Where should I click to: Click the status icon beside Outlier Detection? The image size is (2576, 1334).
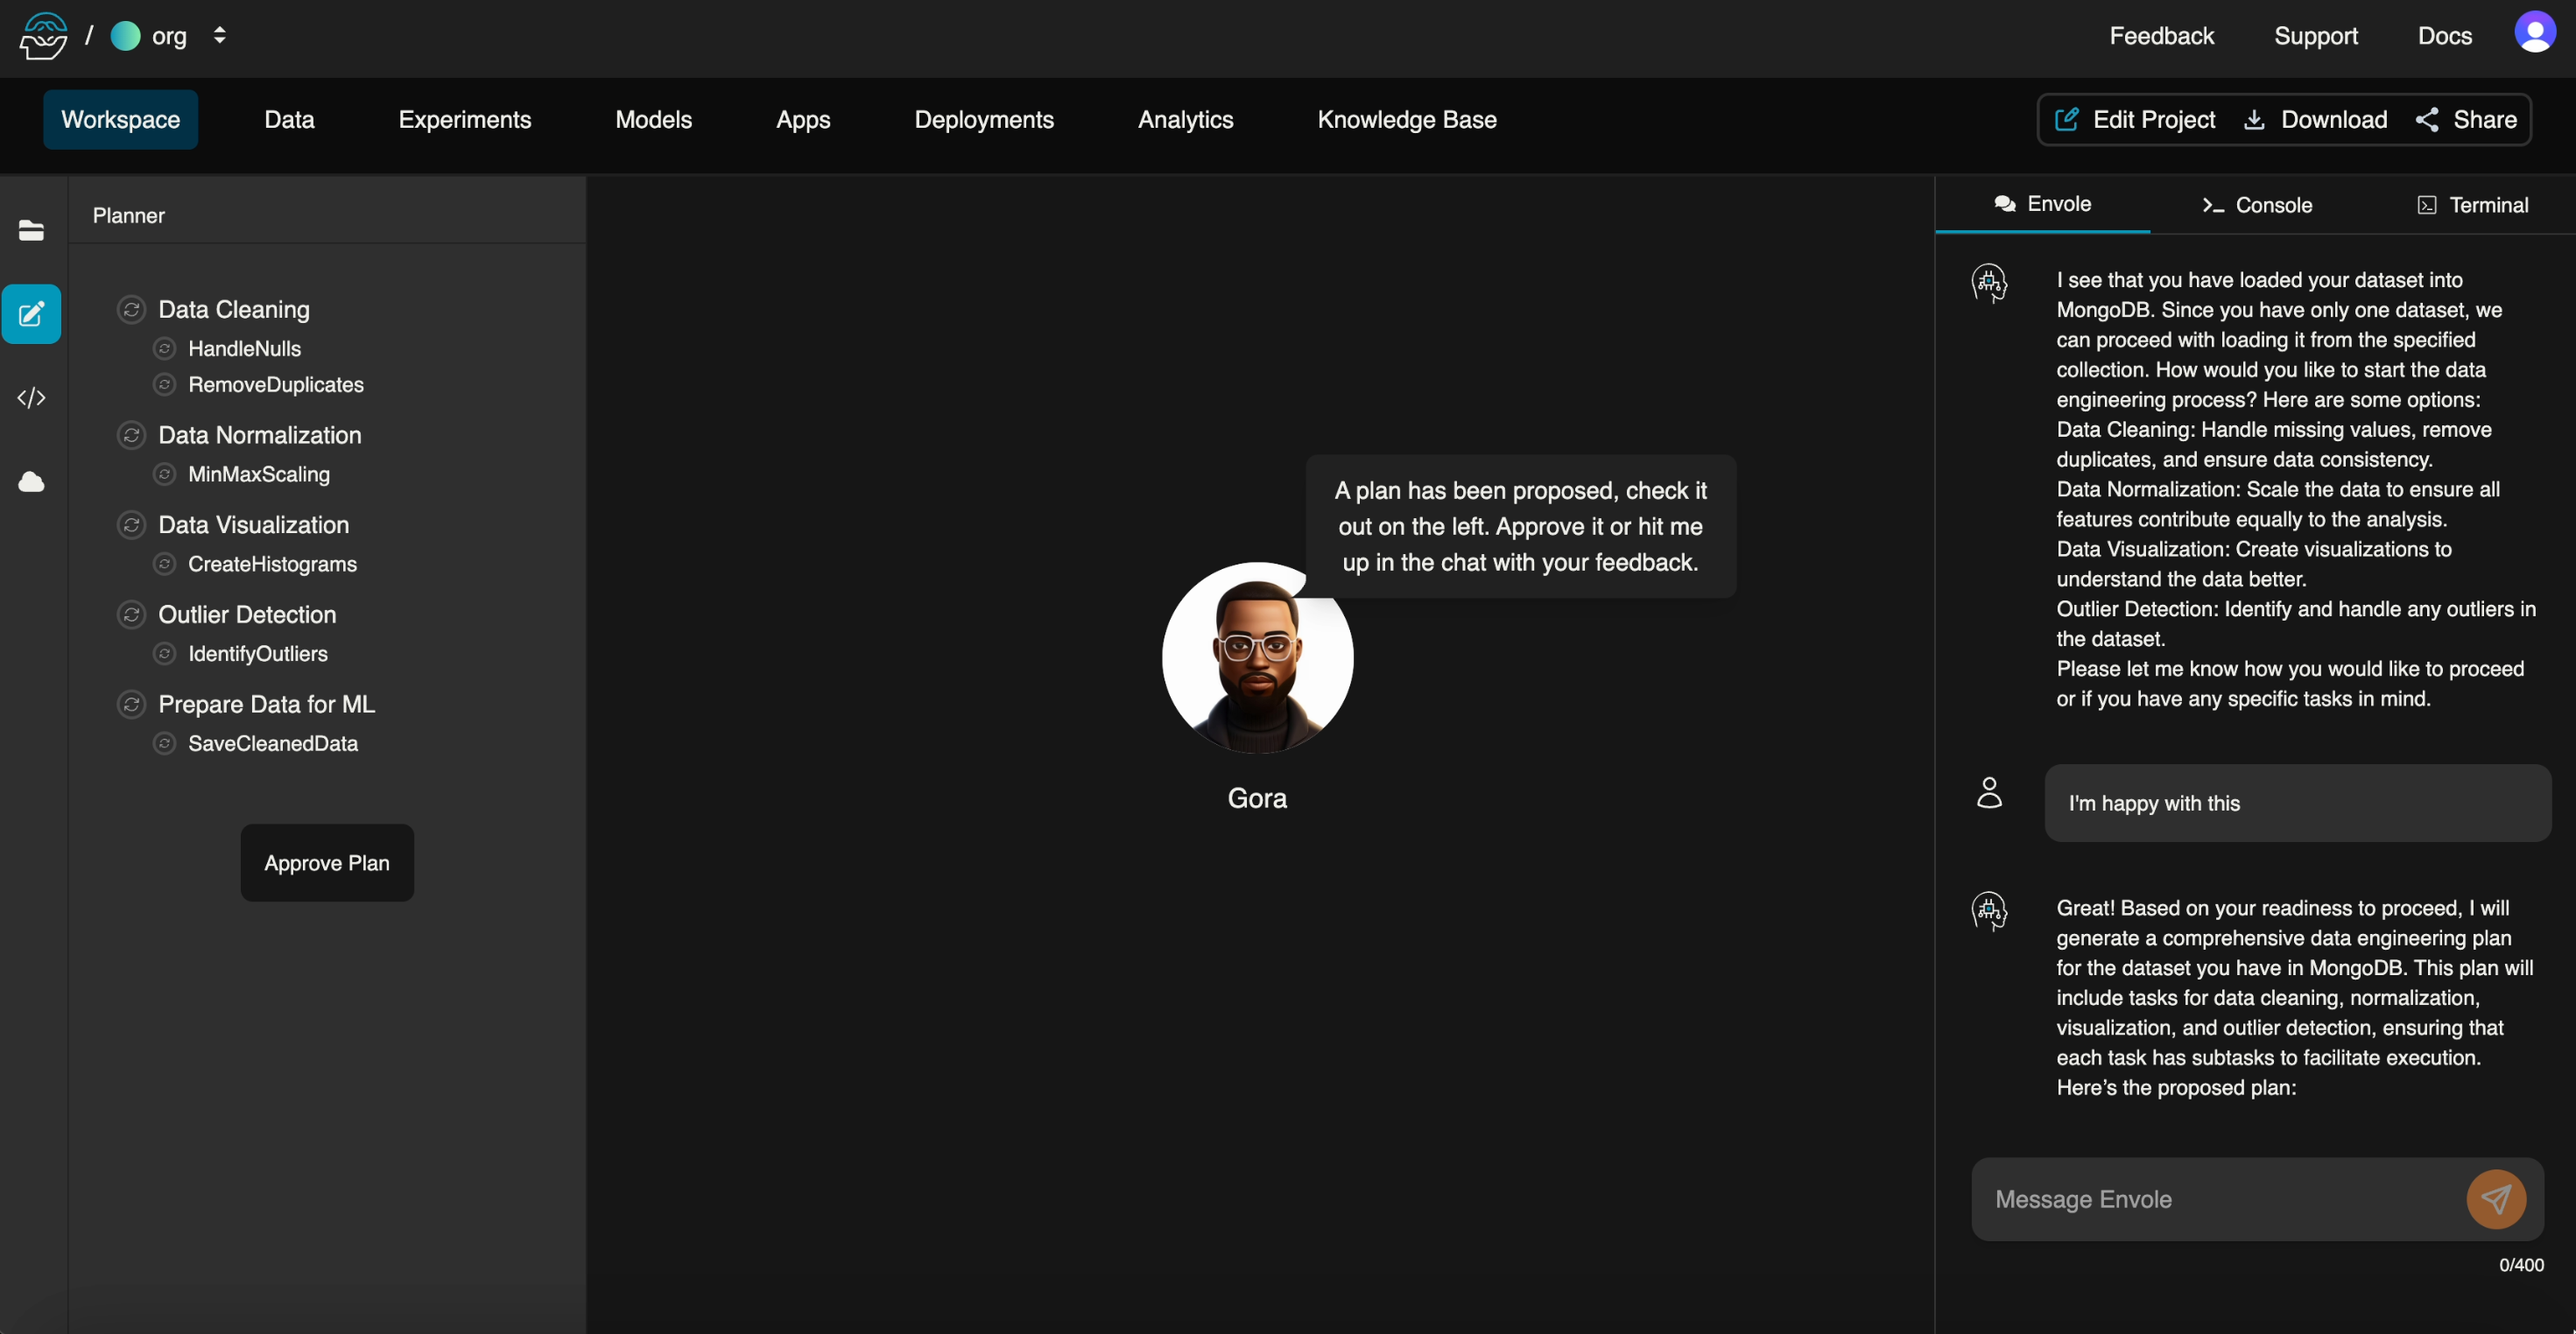click(x=131, y=614)
